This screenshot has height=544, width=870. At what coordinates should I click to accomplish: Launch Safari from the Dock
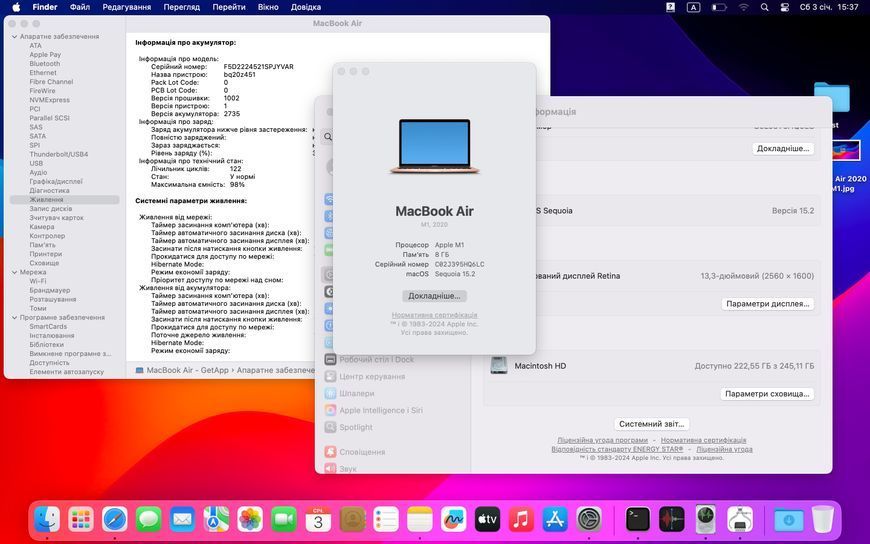(115, 520)
